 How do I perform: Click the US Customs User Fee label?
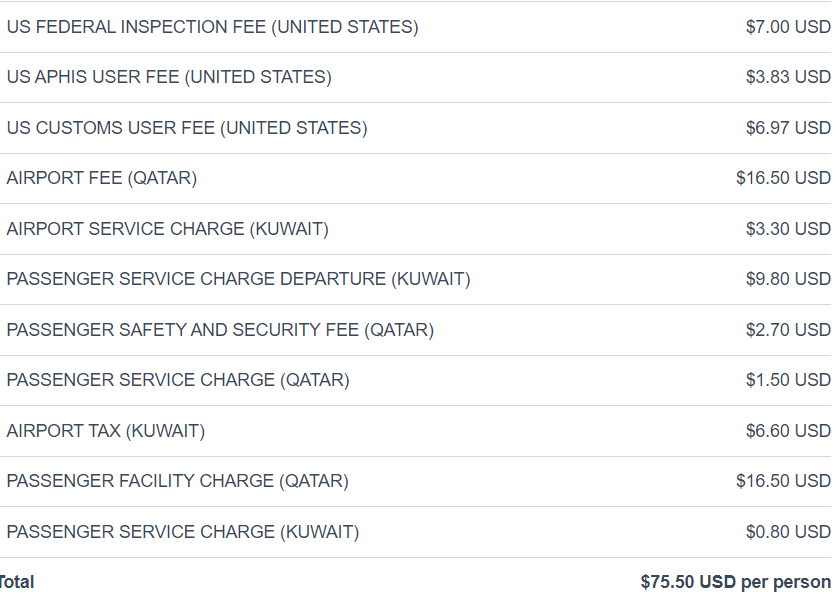(x=187, y=128)
